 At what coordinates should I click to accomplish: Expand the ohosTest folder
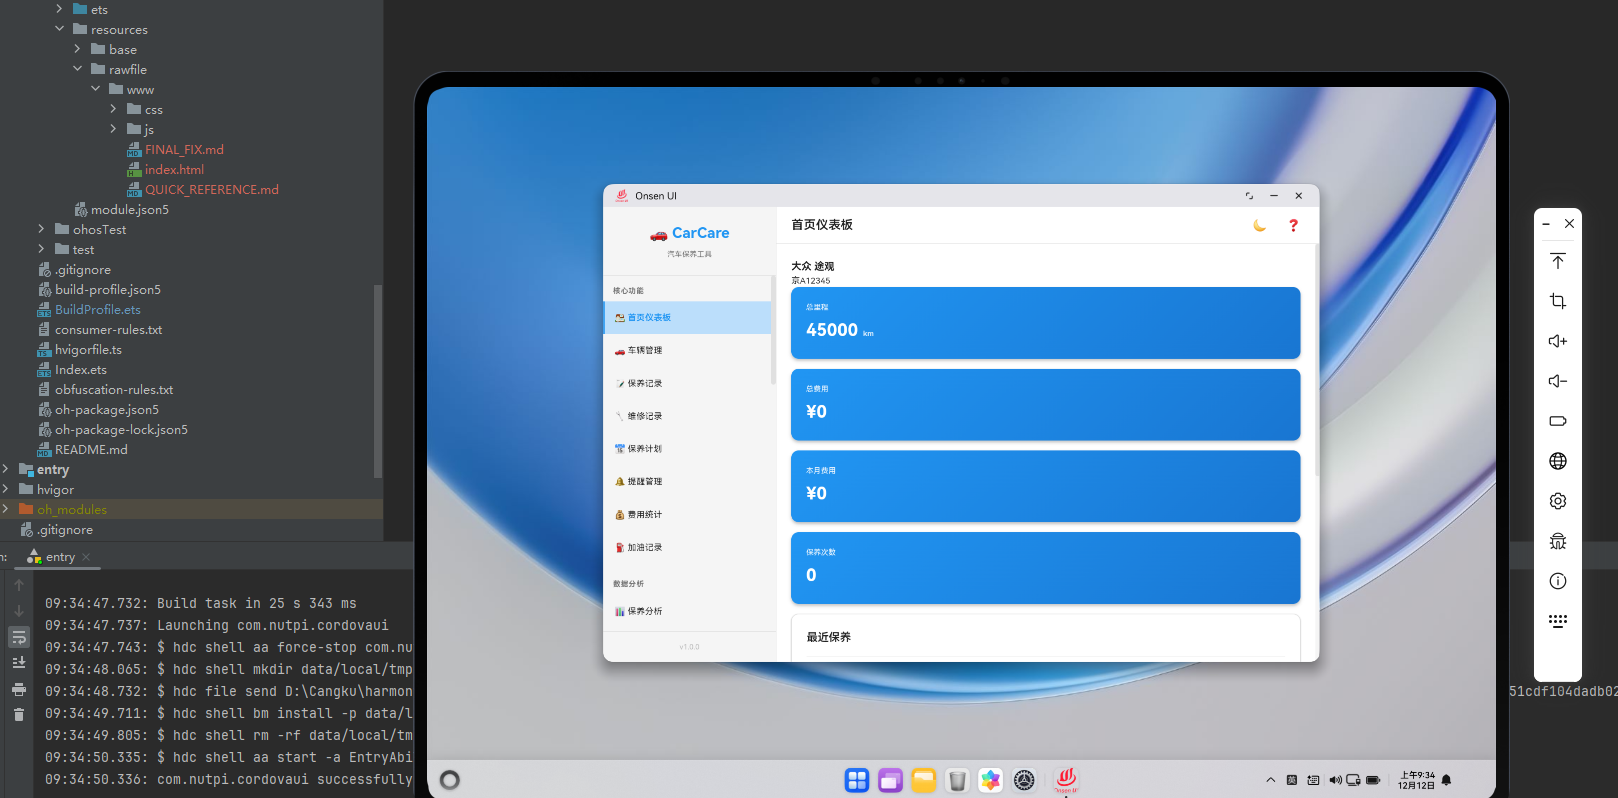click(x=41, y=229)
